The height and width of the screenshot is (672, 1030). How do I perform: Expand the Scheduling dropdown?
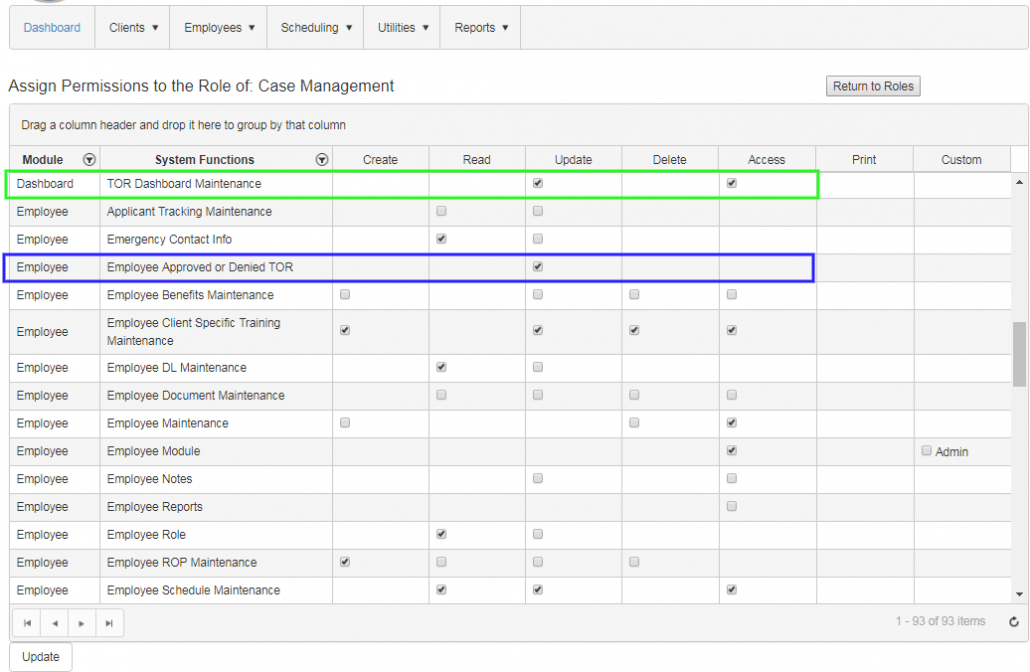click(x=314, y=27)
